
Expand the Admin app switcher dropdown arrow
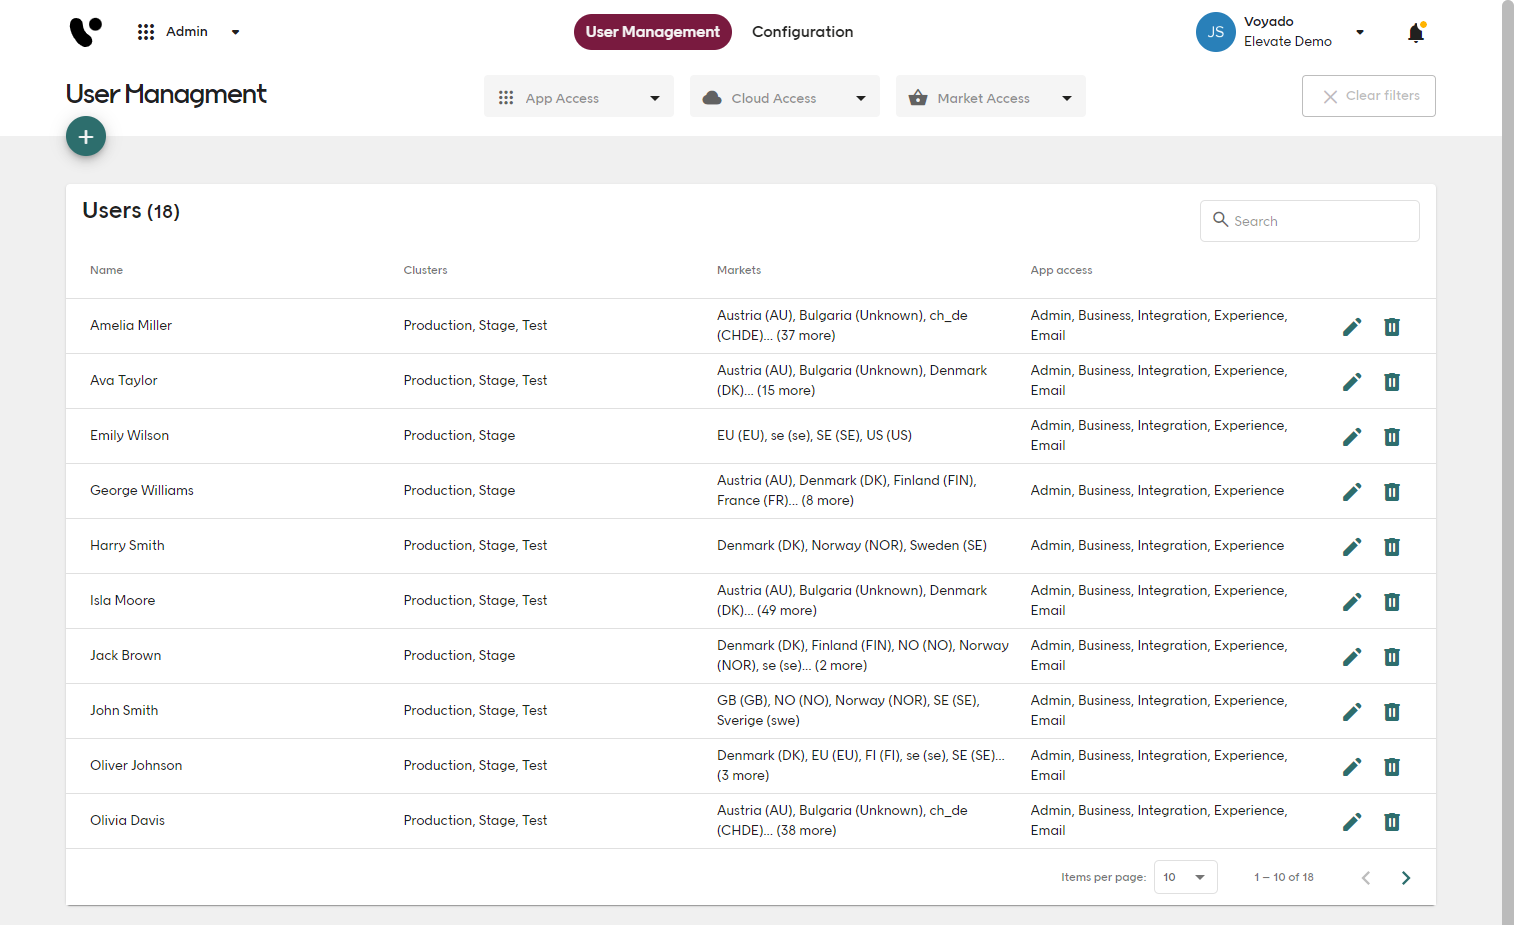(x=236, y=32)
